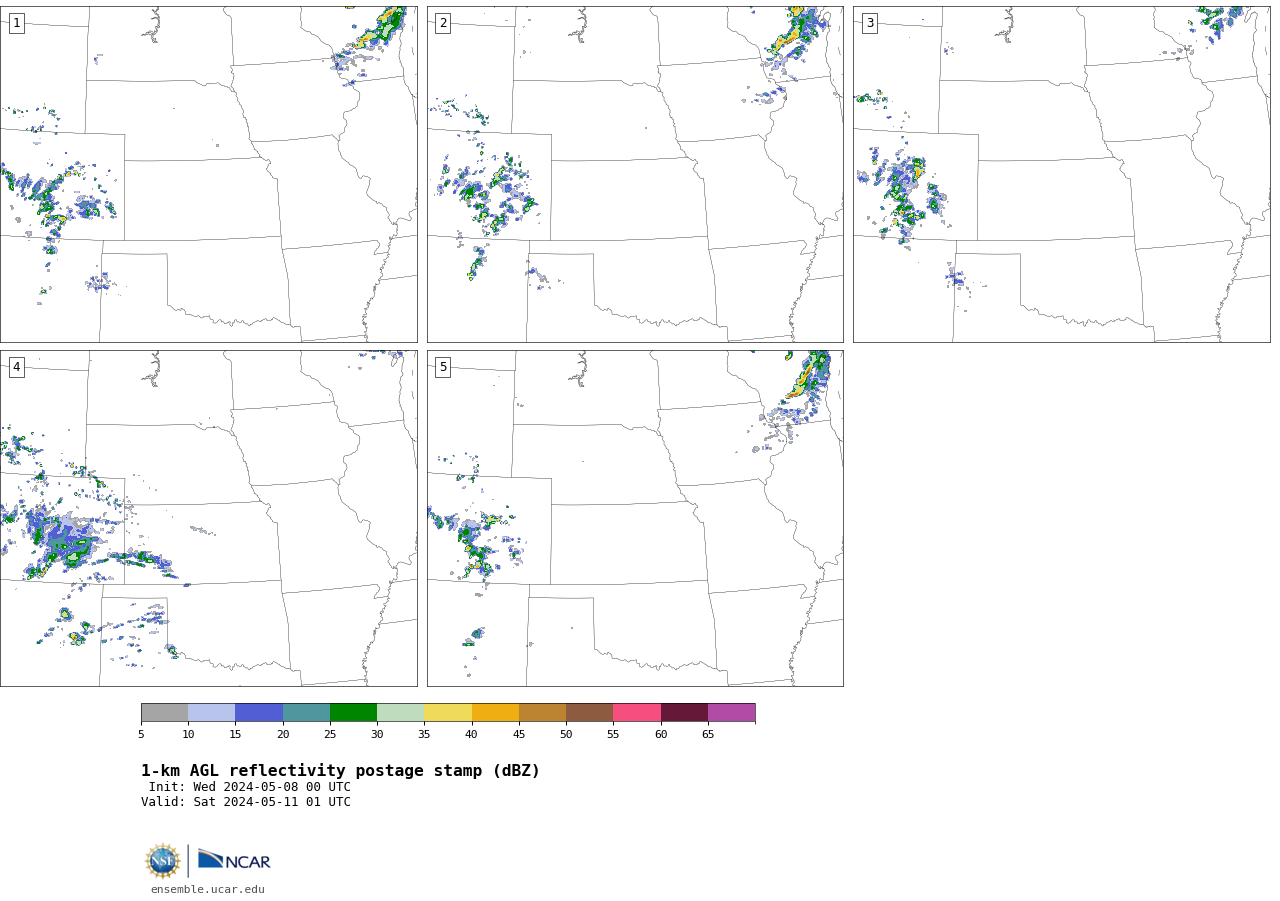This screenshot has width=1280, height=901.
Task: Click the maroon 60-65 dBZ swatch
Action: [x=684, y=713]
